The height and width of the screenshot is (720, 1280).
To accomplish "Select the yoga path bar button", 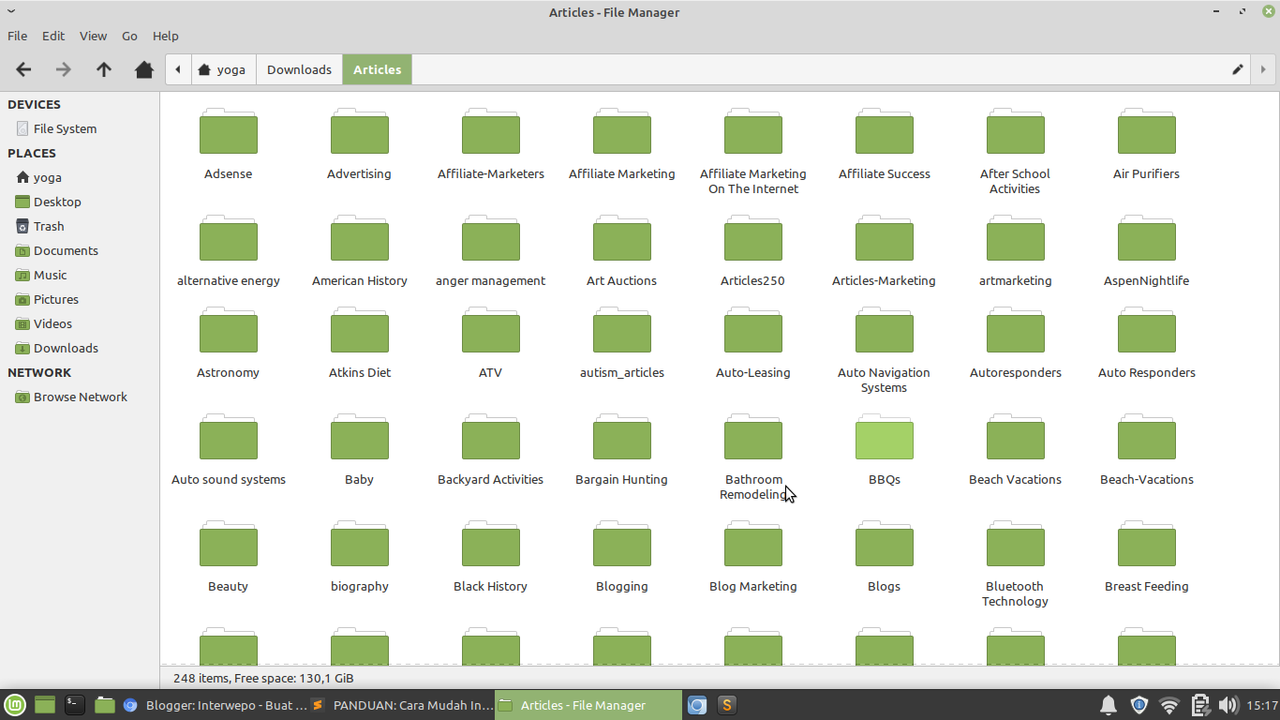I will [x=222, y=69].
